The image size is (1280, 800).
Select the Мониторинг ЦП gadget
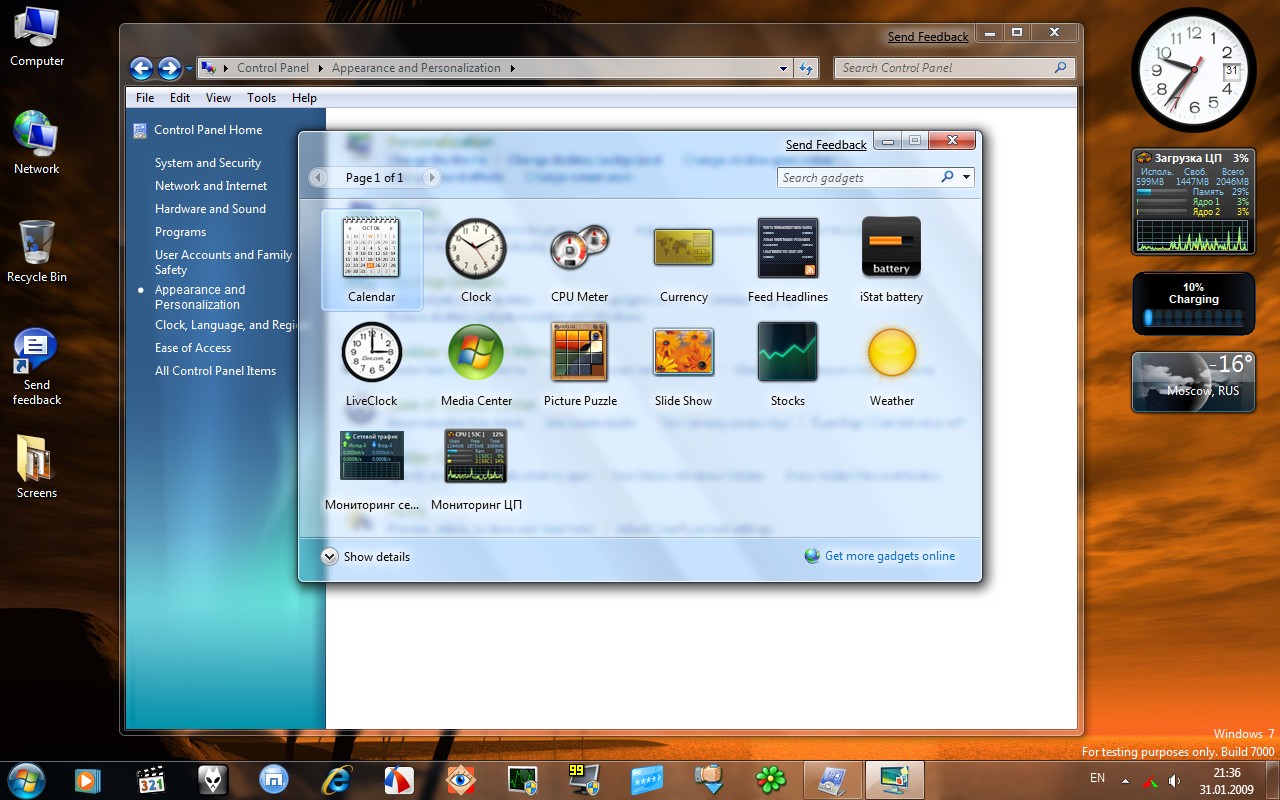pos(476,468)
